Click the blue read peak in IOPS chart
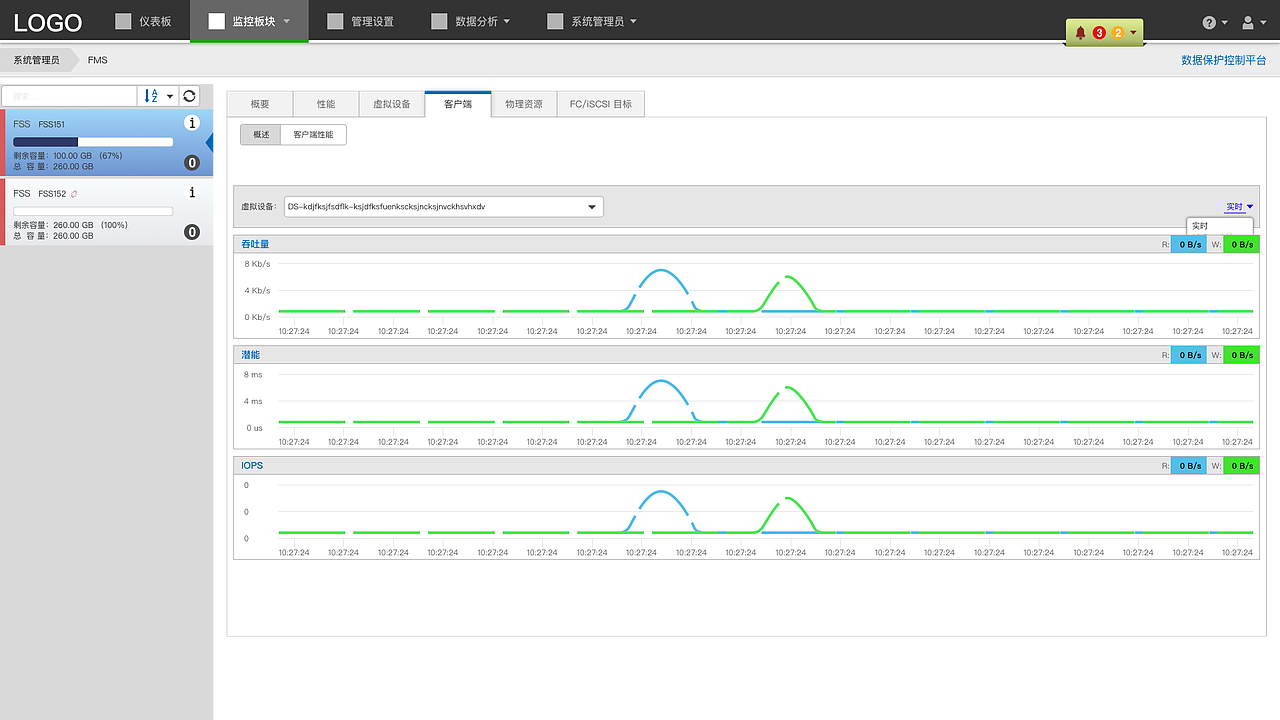This screenshot has width=1280, height=720. [x=660, y=492]
